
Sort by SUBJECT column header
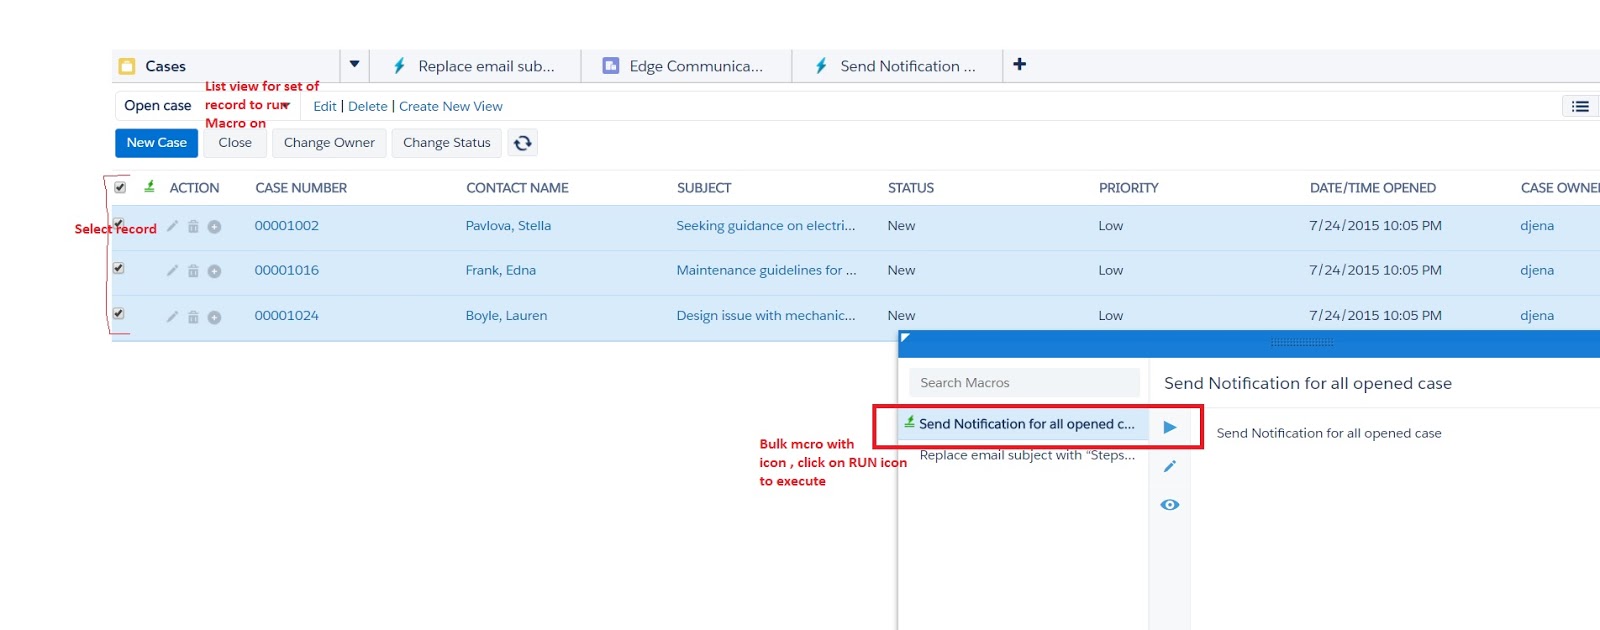coord(704,188)
